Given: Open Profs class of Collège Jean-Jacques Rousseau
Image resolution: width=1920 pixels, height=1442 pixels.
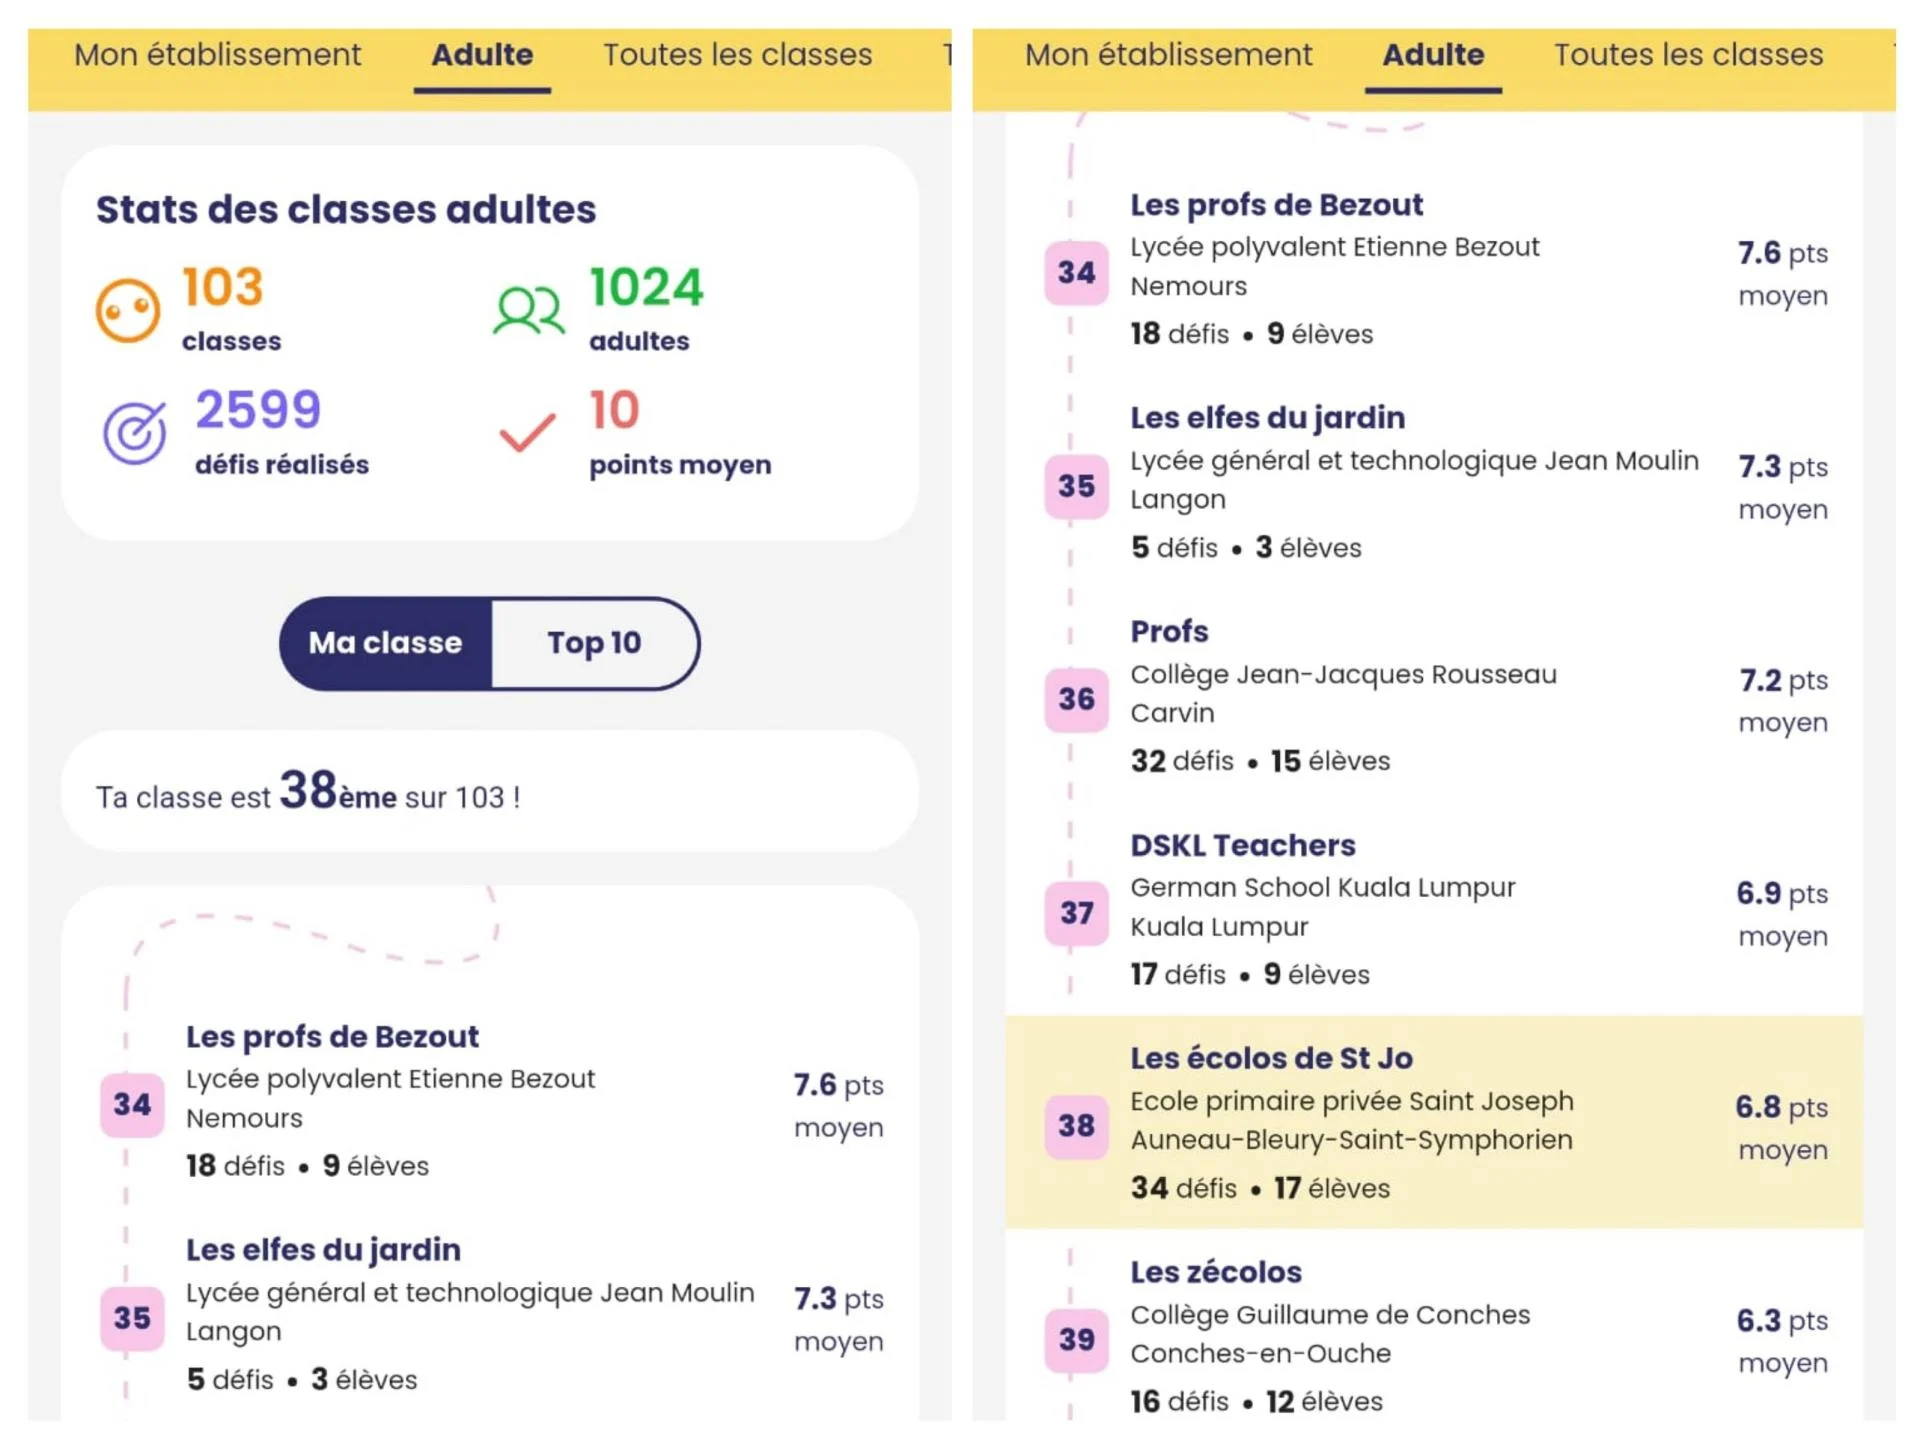Looking at the screenshot, I should pyautogui.click(x=1169, y=632).
